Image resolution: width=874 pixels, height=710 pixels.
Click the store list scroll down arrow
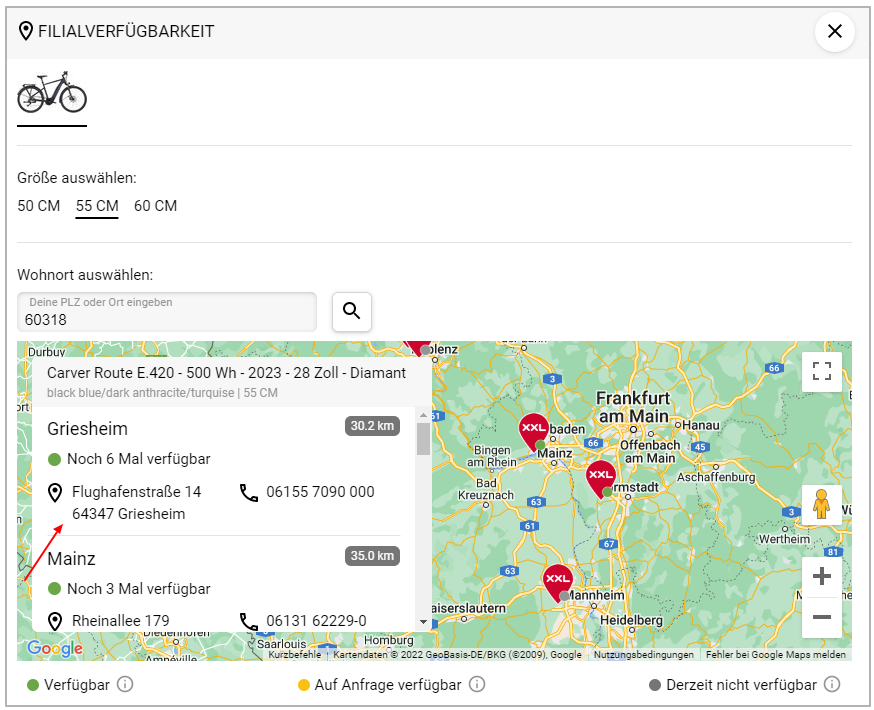423,621
